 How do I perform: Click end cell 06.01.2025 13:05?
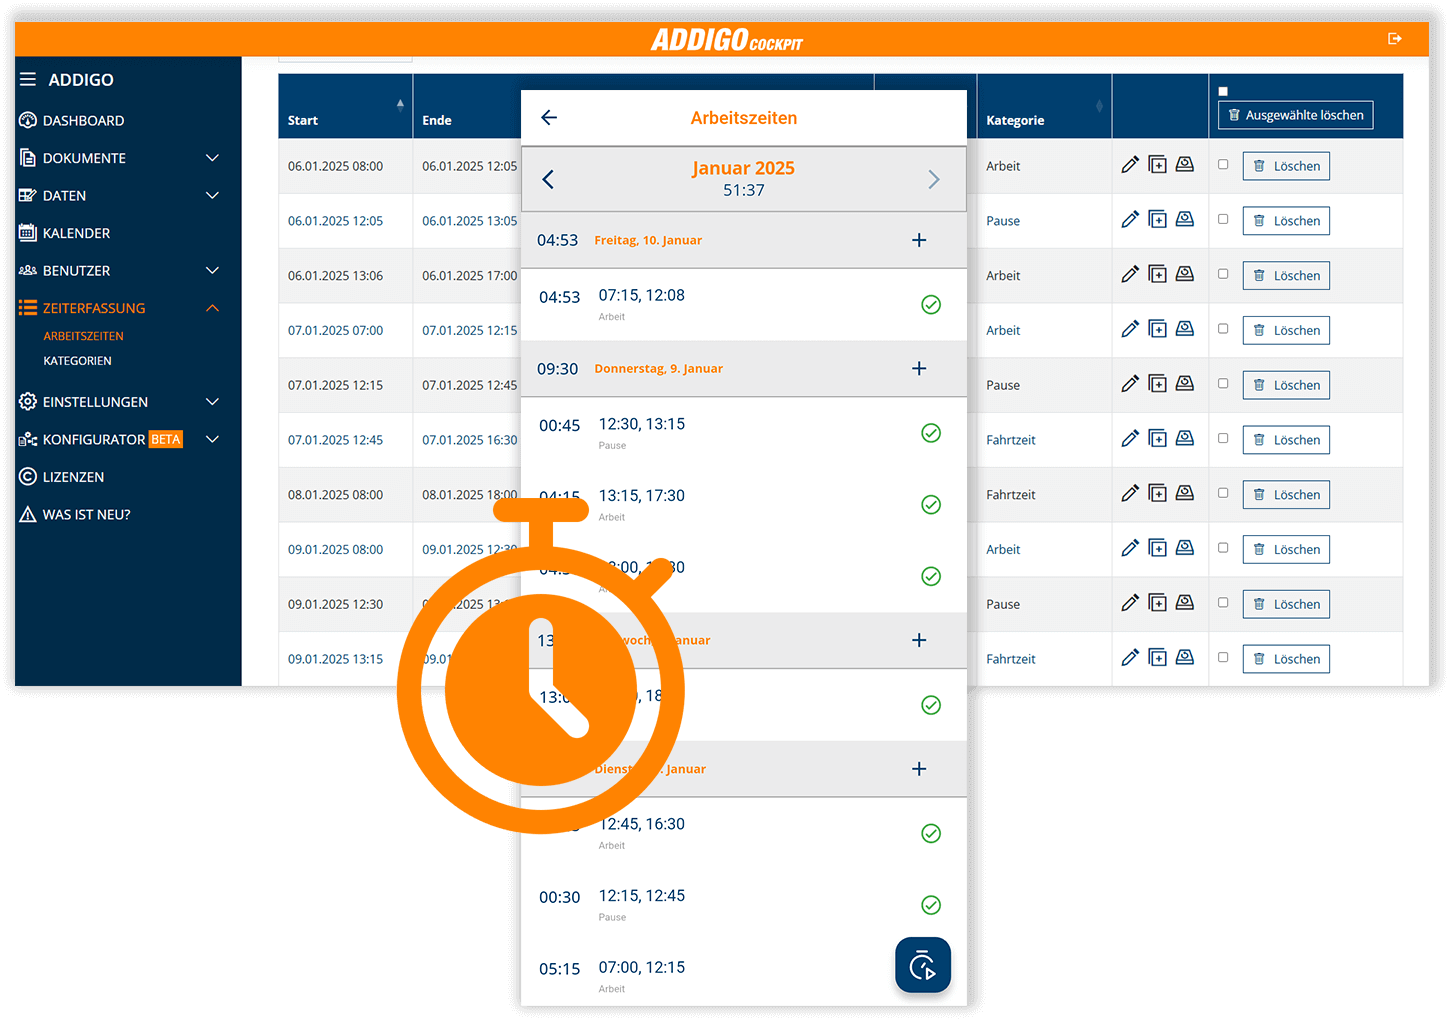click(469, 221)
